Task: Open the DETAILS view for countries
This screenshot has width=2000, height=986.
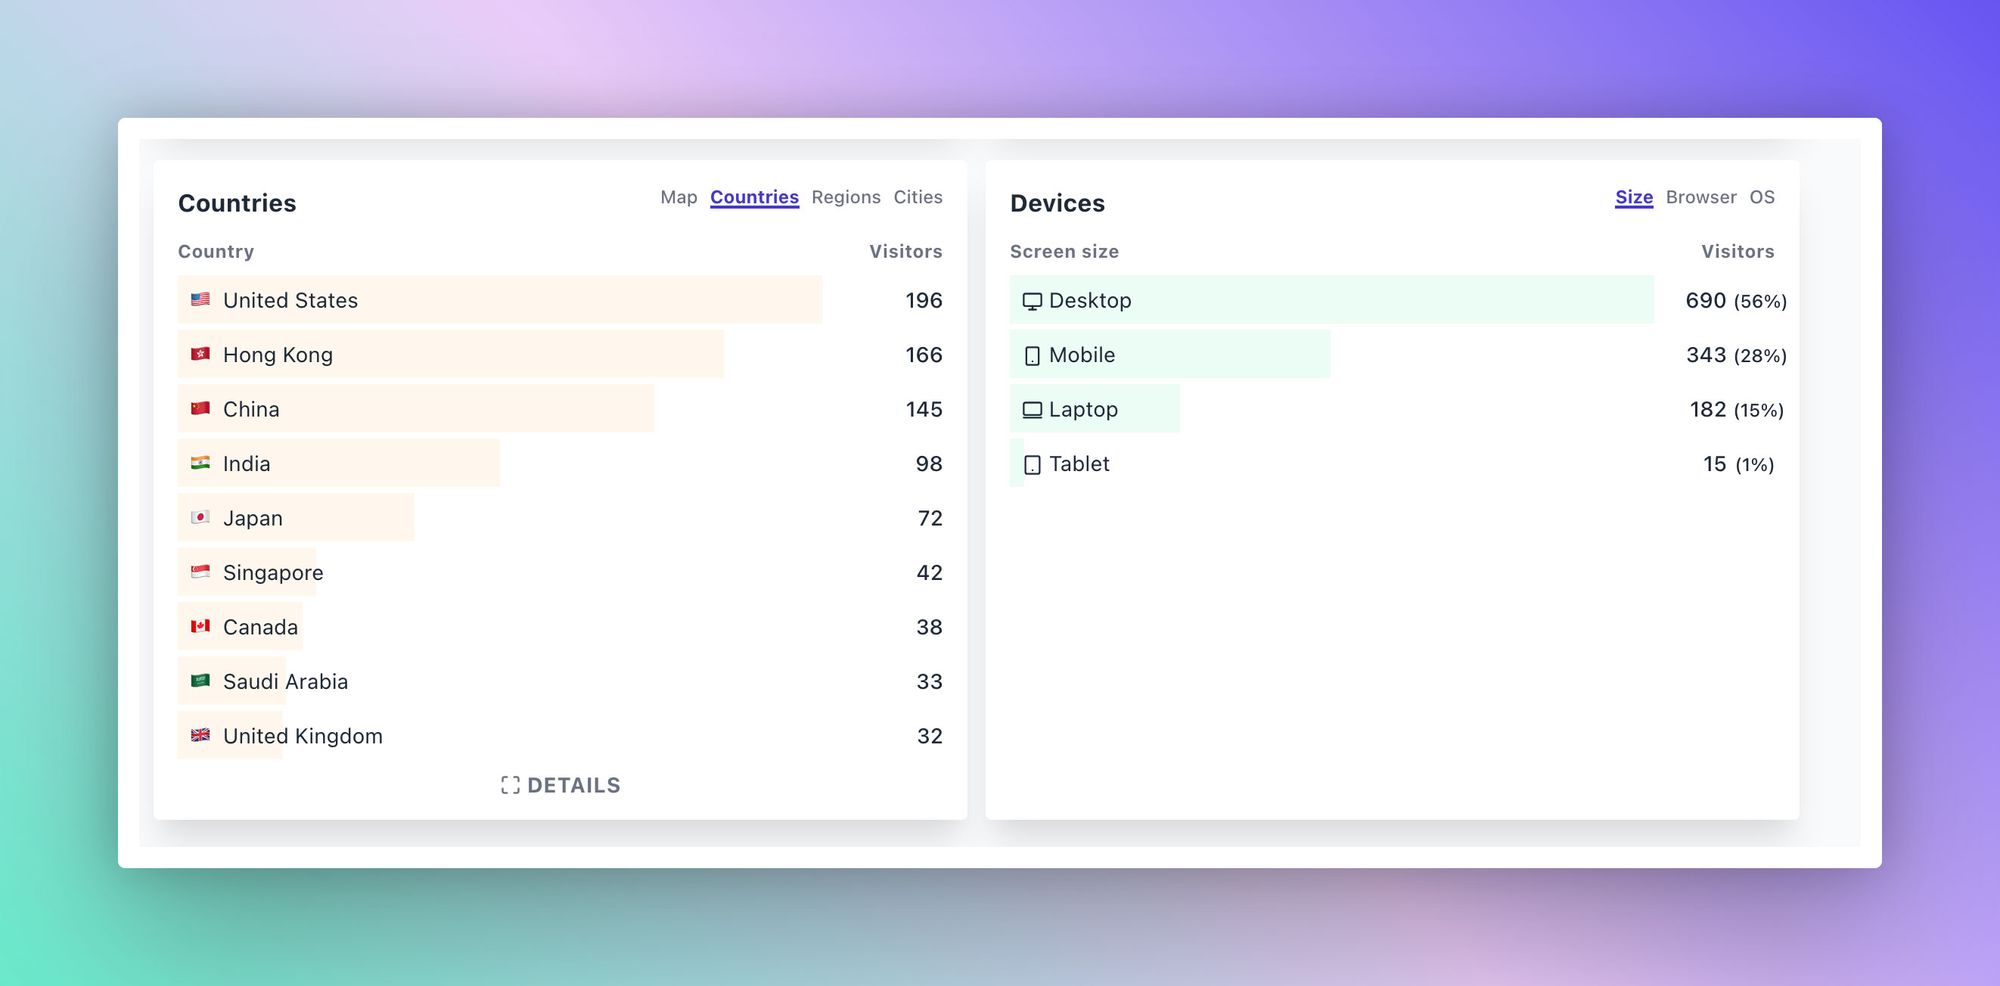Action: pos(560,785)
